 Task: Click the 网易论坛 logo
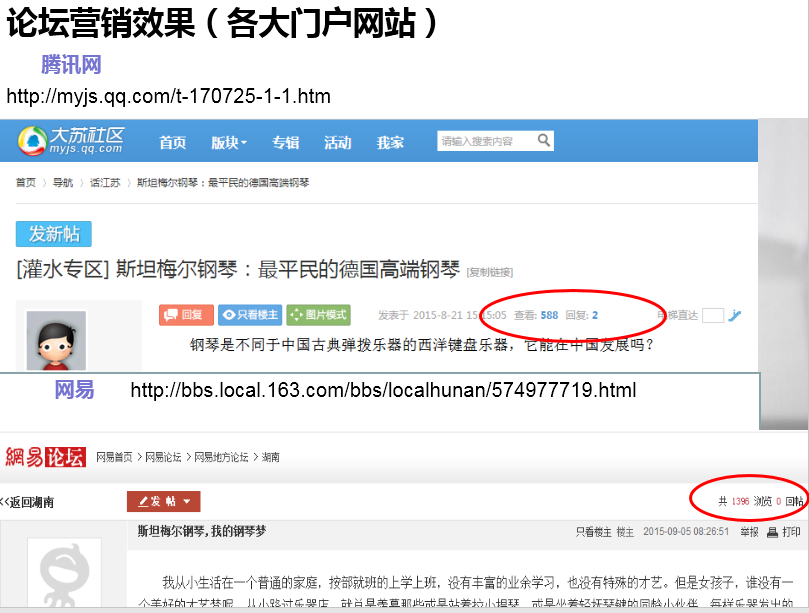click(x=45, y=457)
